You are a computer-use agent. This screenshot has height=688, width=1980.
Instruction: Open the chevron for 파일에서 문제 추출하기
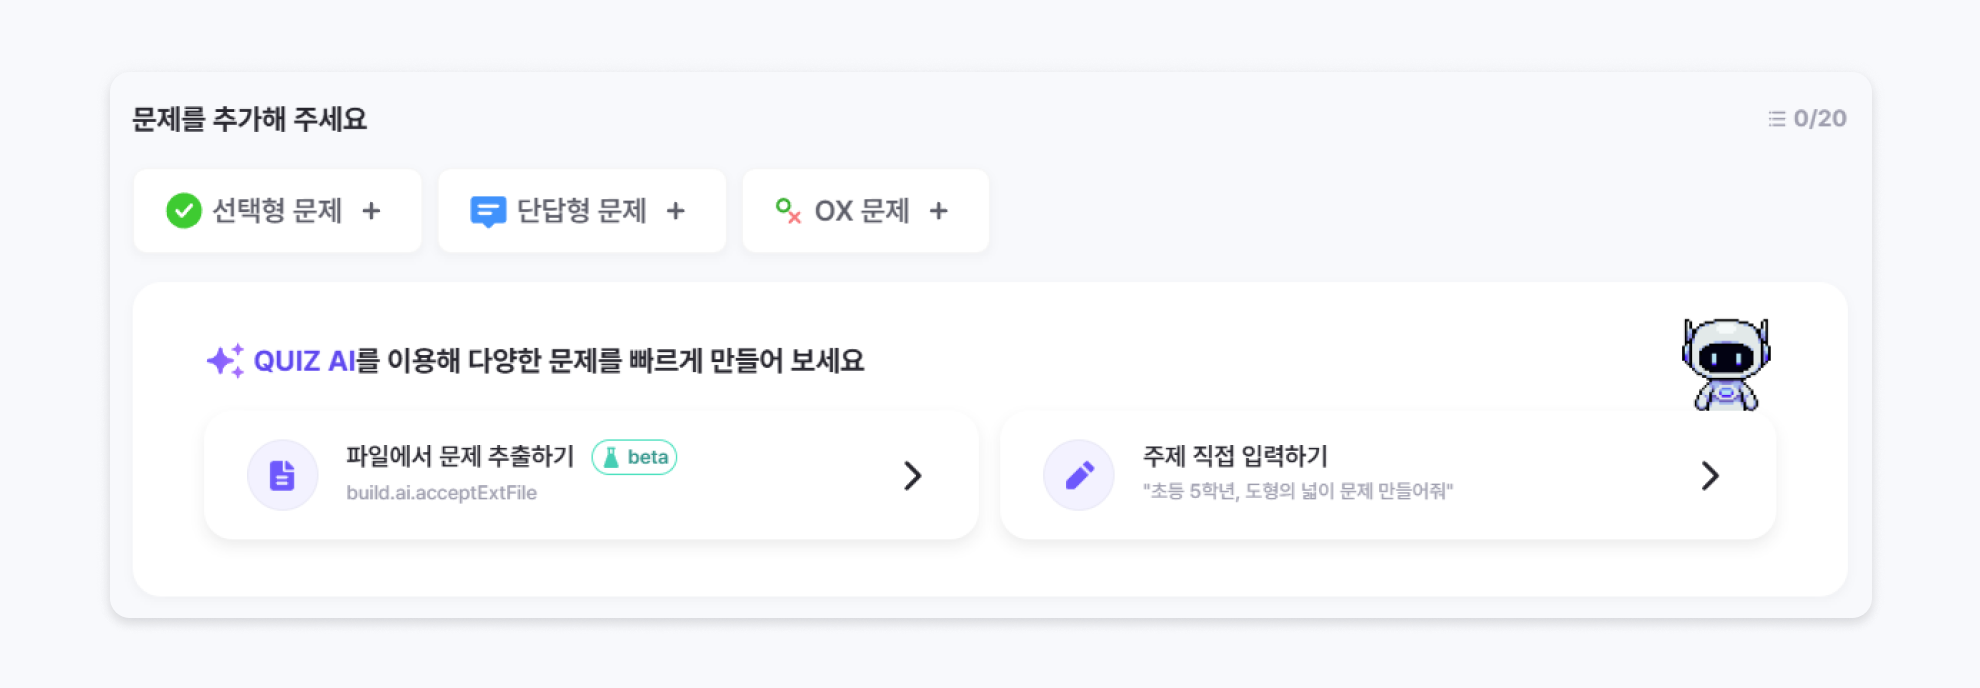click(x=912, y=476)
